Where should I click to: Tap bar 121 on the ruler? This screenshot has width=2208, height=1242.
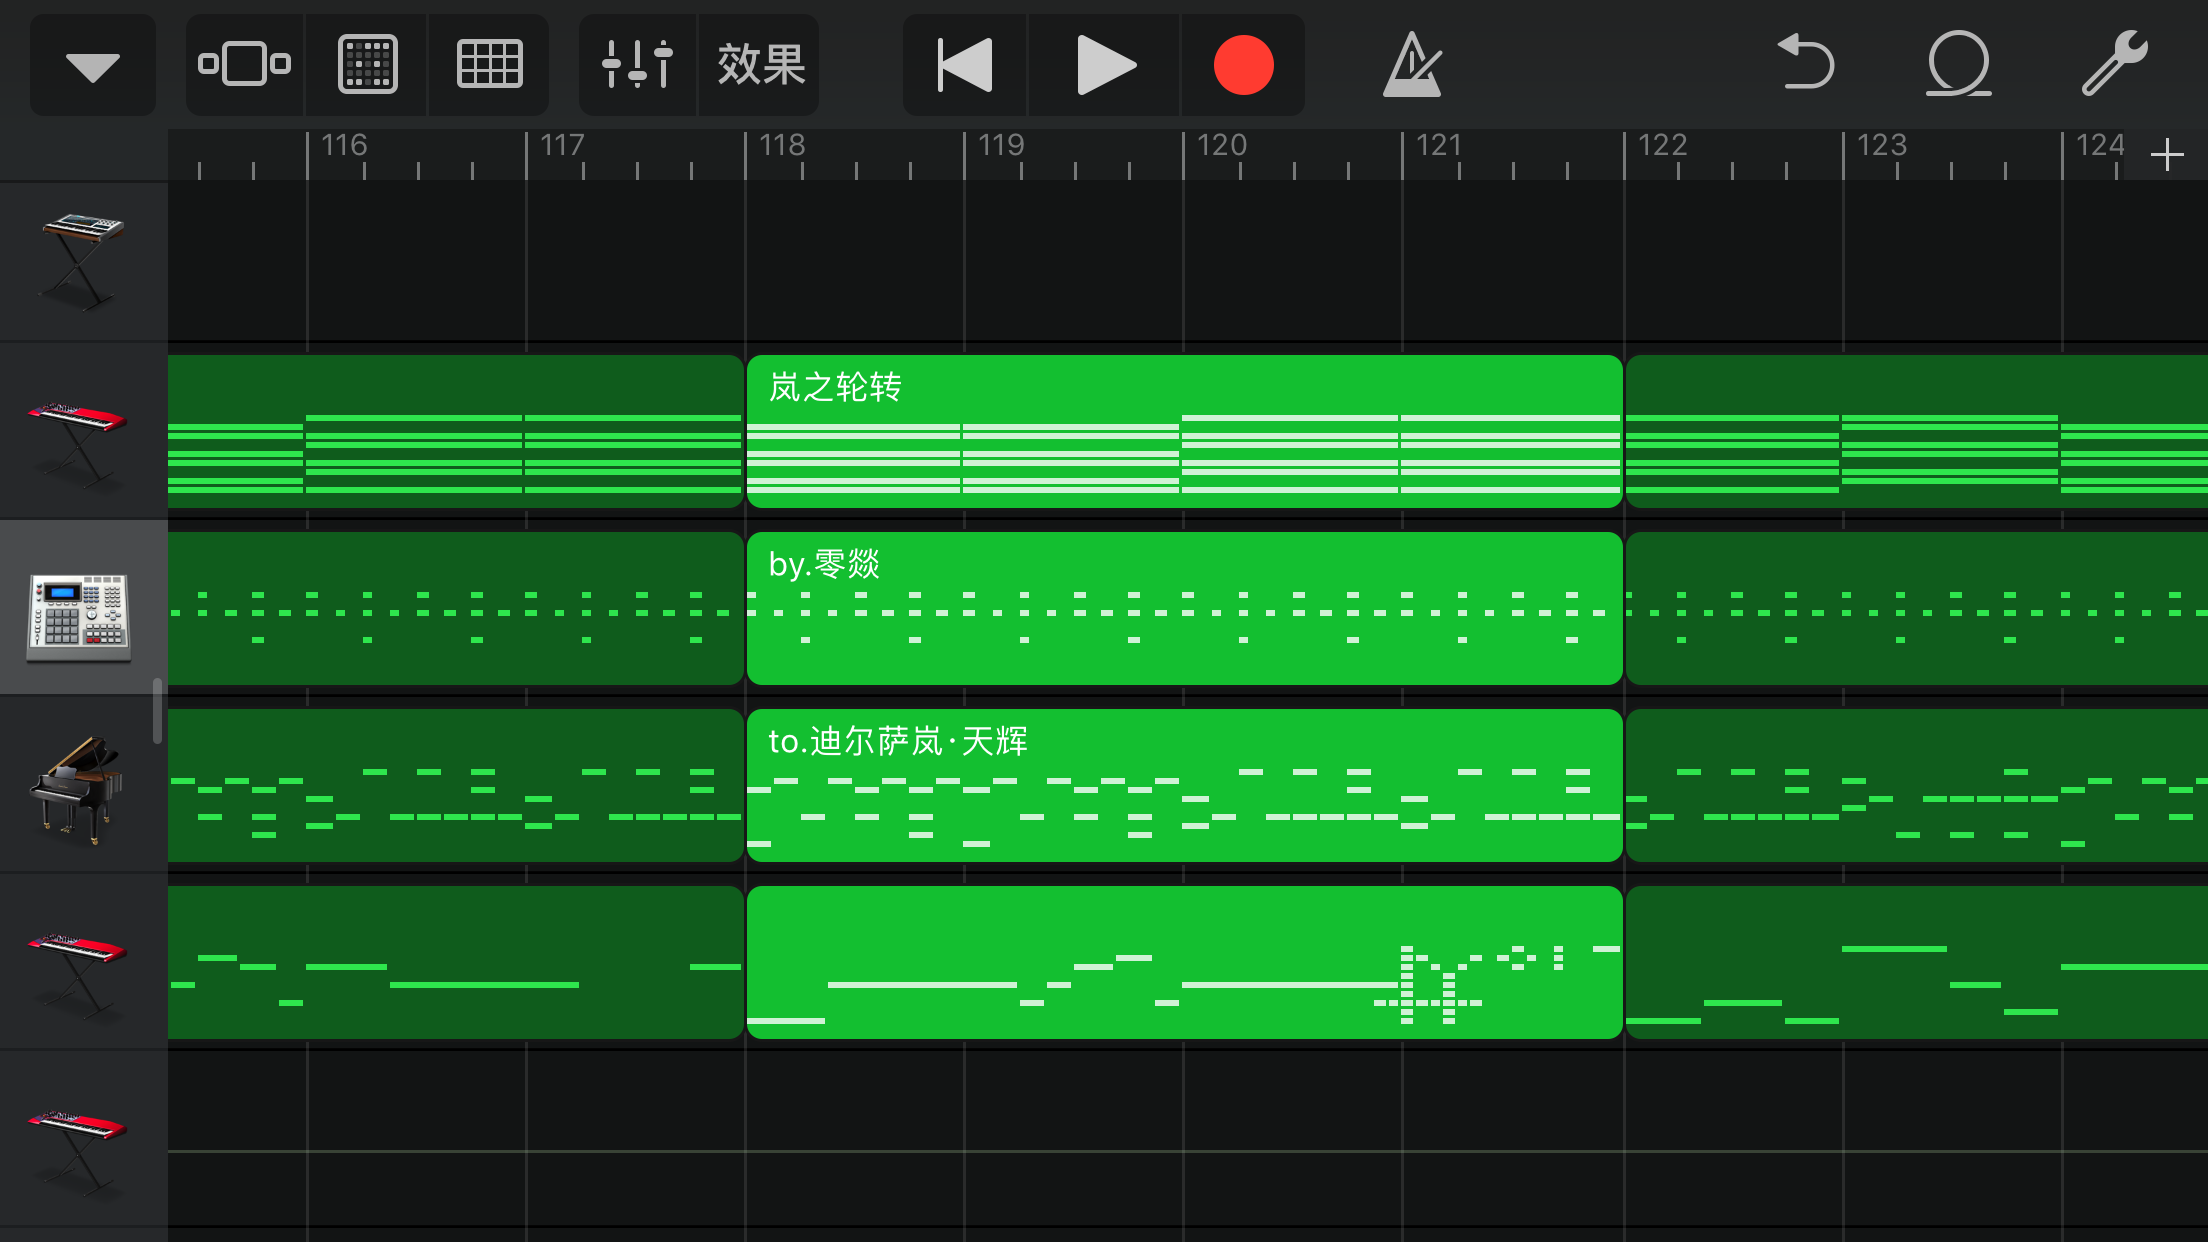point(1439,146)
